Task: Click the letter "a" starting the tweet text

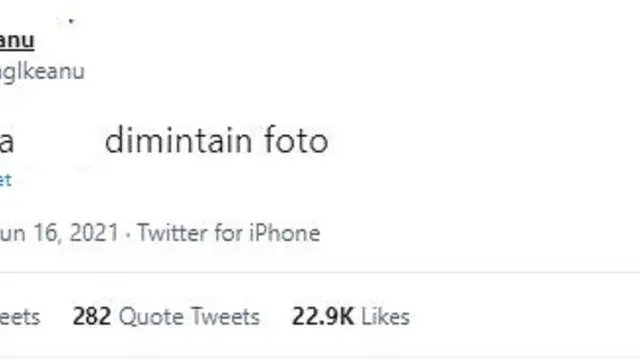Action: [7, 143]
